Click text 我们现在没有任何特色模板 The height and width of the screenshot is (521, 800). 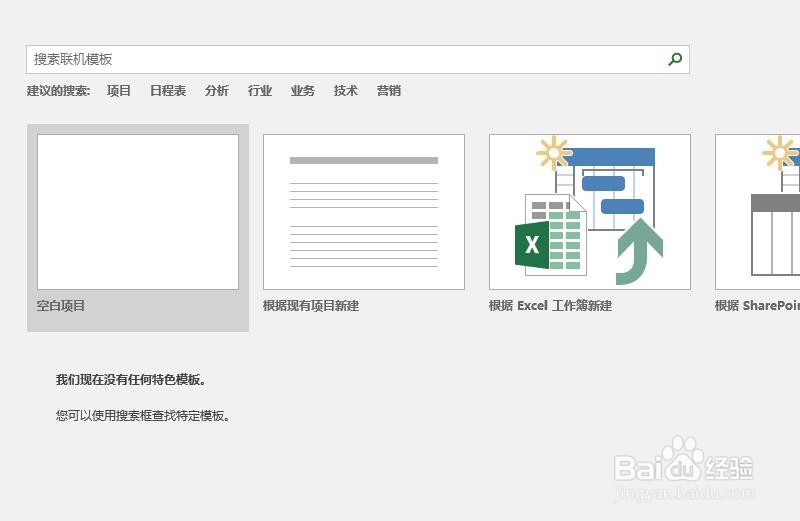click(131, 380)
